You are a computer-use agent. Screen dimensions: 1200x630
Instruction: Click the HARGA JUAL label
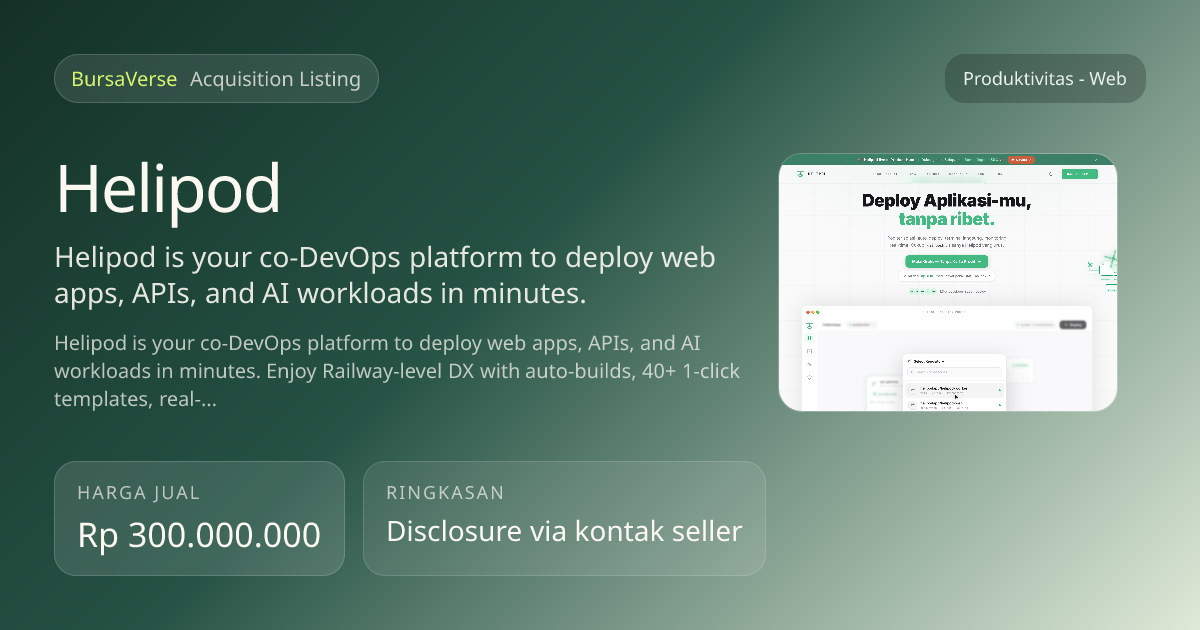139,492
